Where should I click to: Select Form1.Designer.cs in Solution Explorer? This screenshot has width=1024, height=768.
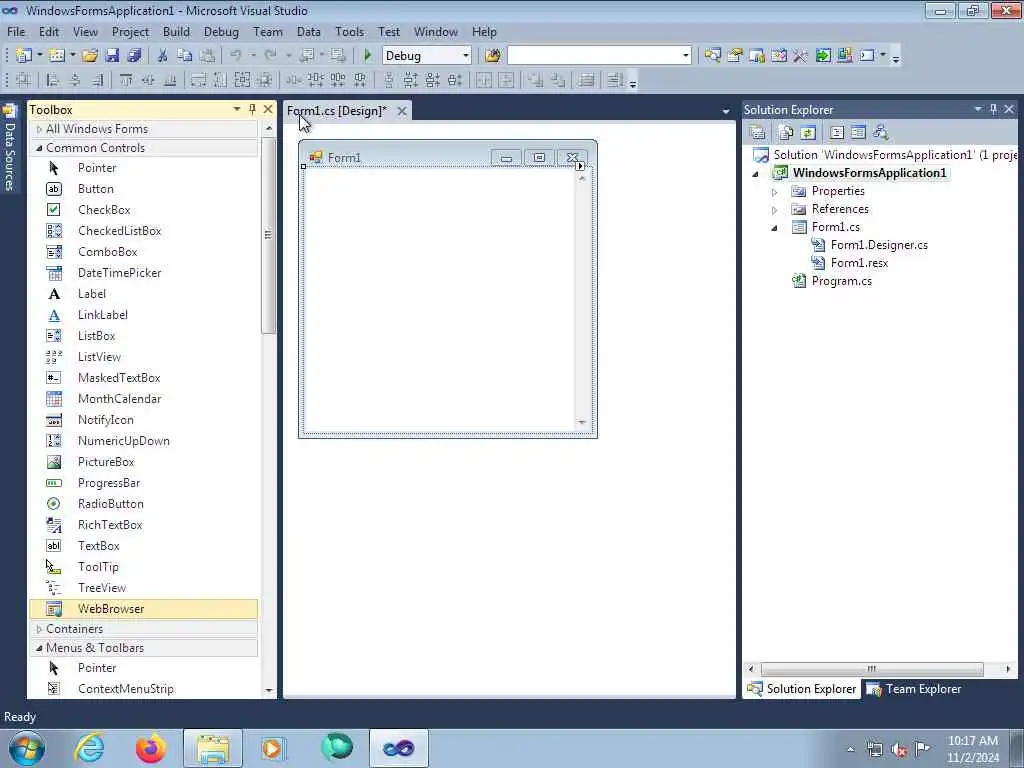(x=879, y=245)
